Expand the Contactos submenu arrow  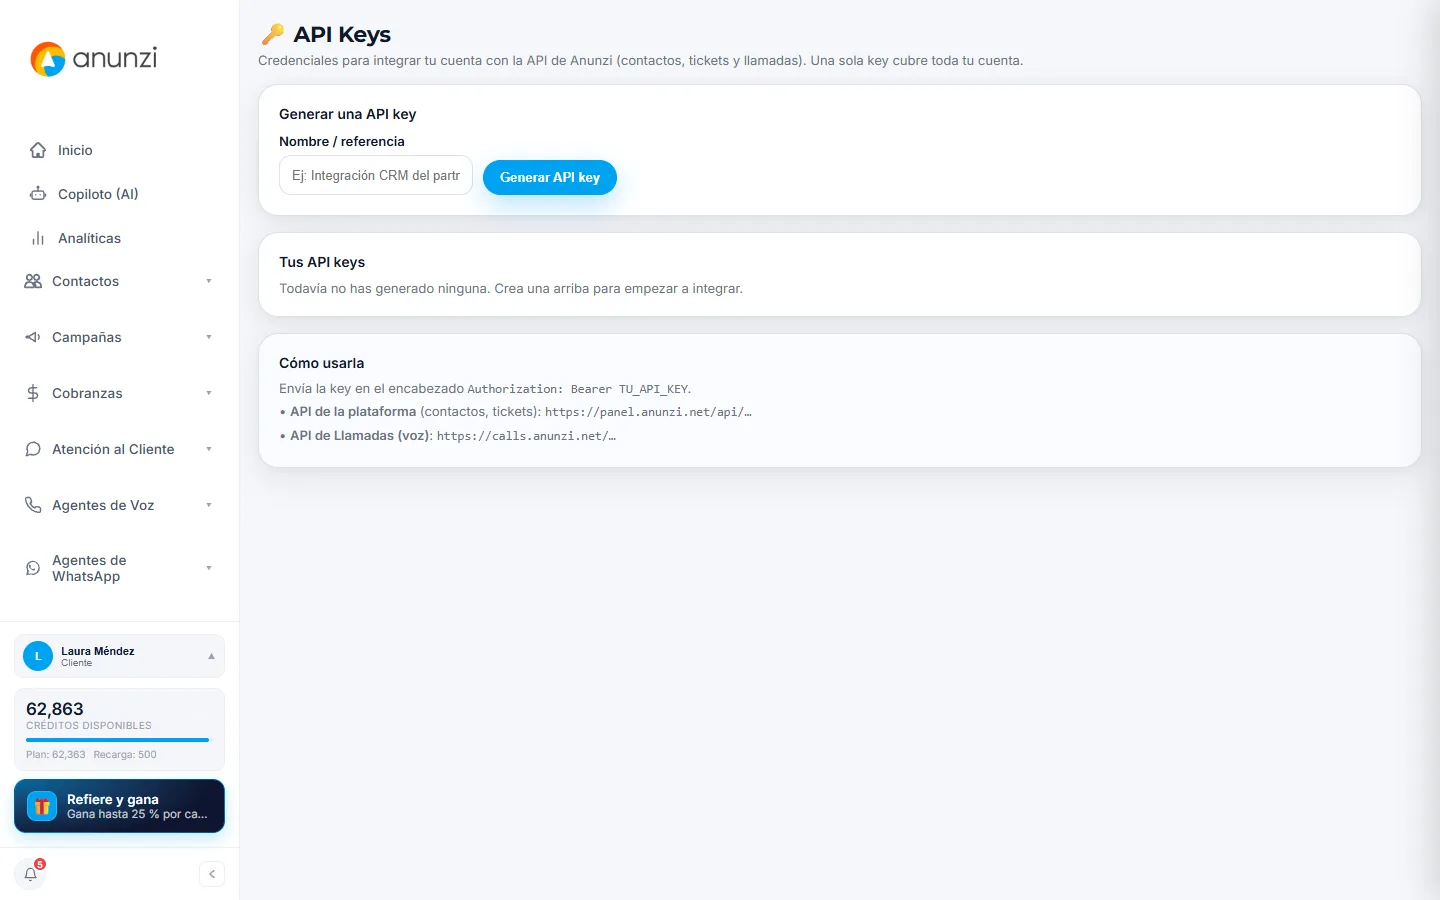[209, 281]
